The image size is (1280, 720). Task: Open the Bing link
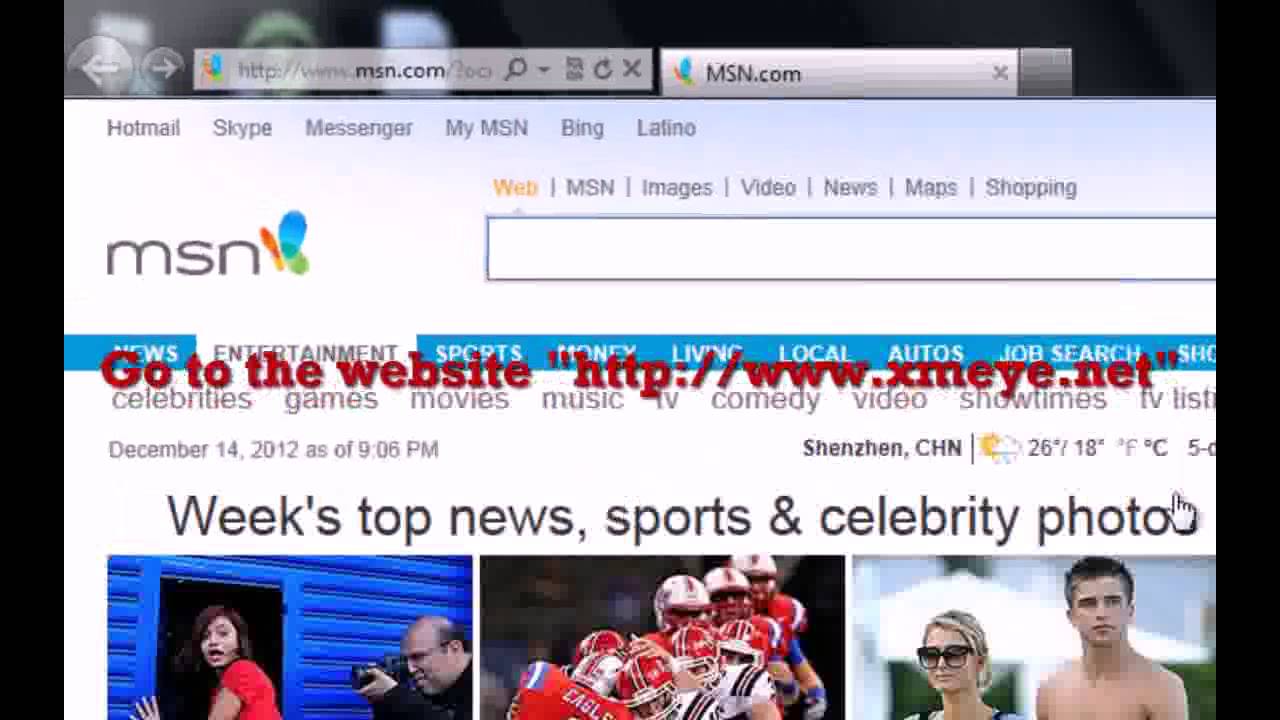[582, 128]
